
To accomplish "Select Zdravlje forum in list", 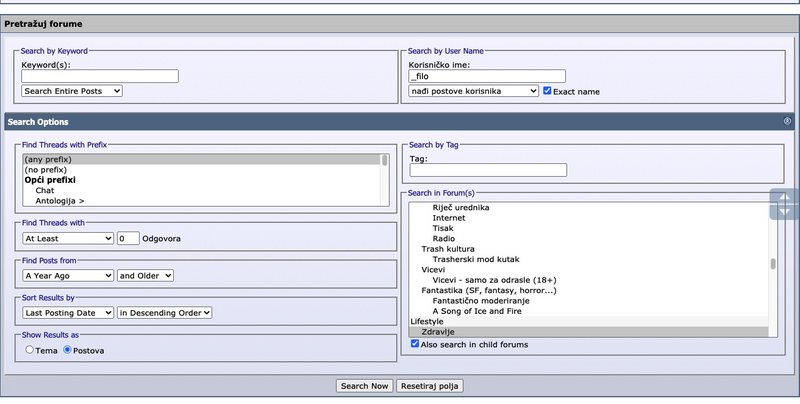I will [x=589, y=332].
